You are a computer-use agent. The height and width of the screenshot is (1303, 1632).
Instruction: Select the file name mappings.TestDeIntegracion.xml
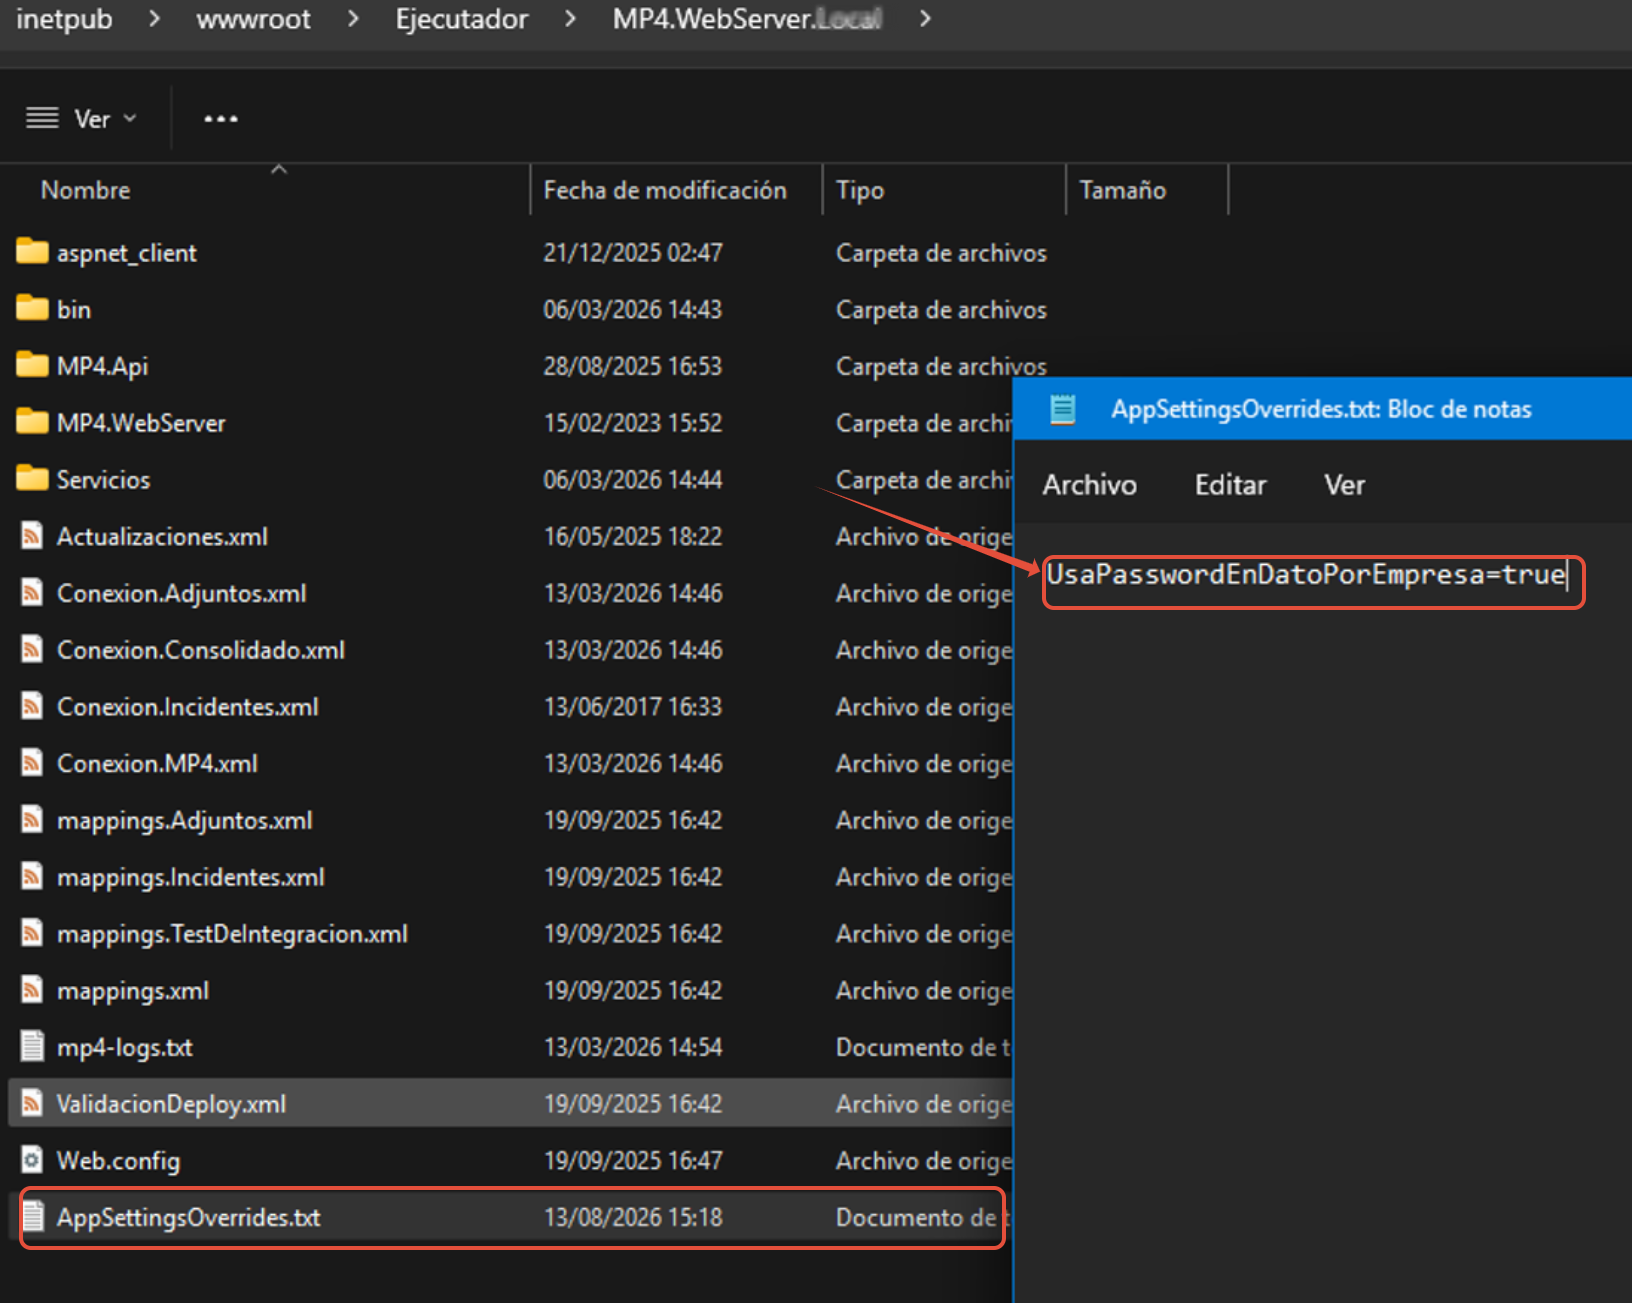click(x=232, y=934)
